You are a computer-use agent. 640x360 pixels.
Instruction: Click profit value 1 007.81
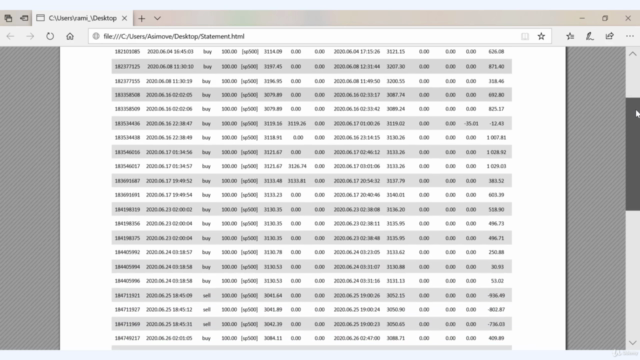(x=496, y=138)
